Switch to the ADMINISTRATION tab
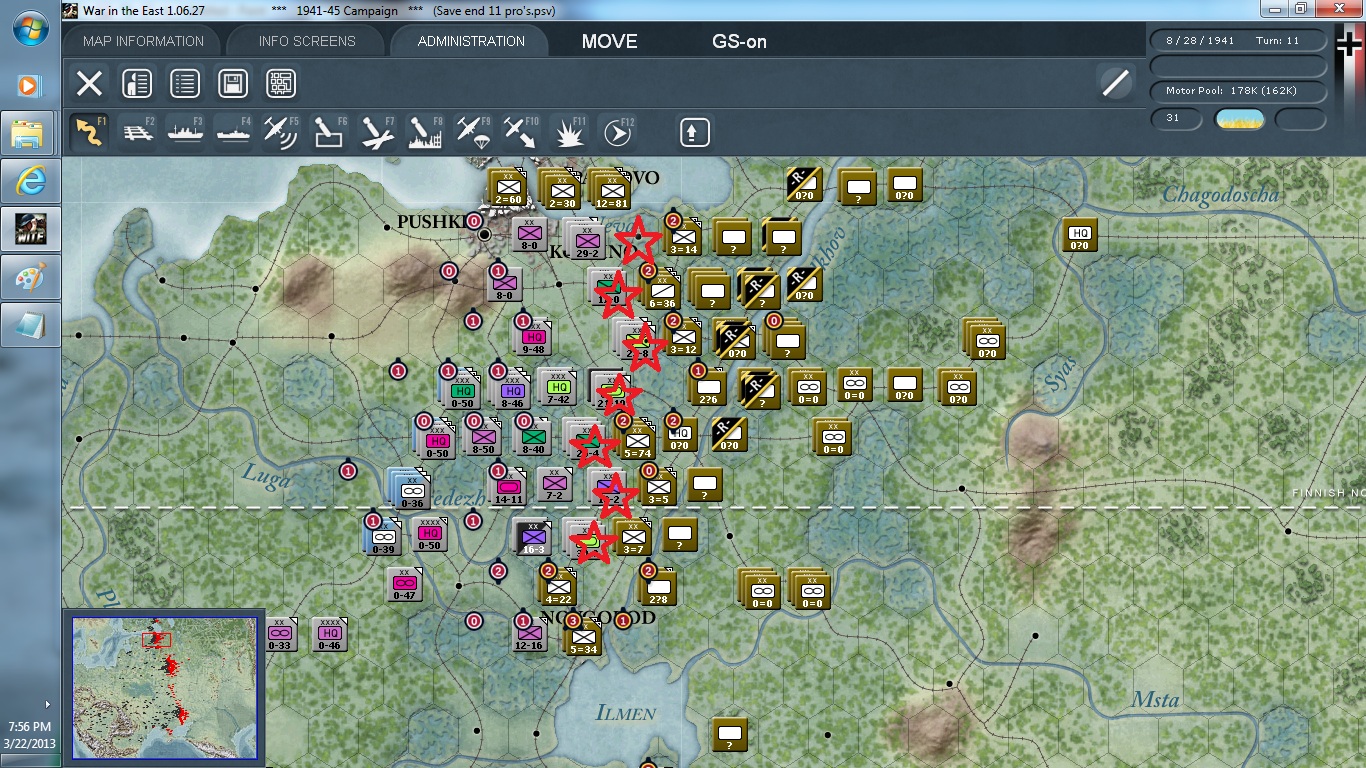 471,41
